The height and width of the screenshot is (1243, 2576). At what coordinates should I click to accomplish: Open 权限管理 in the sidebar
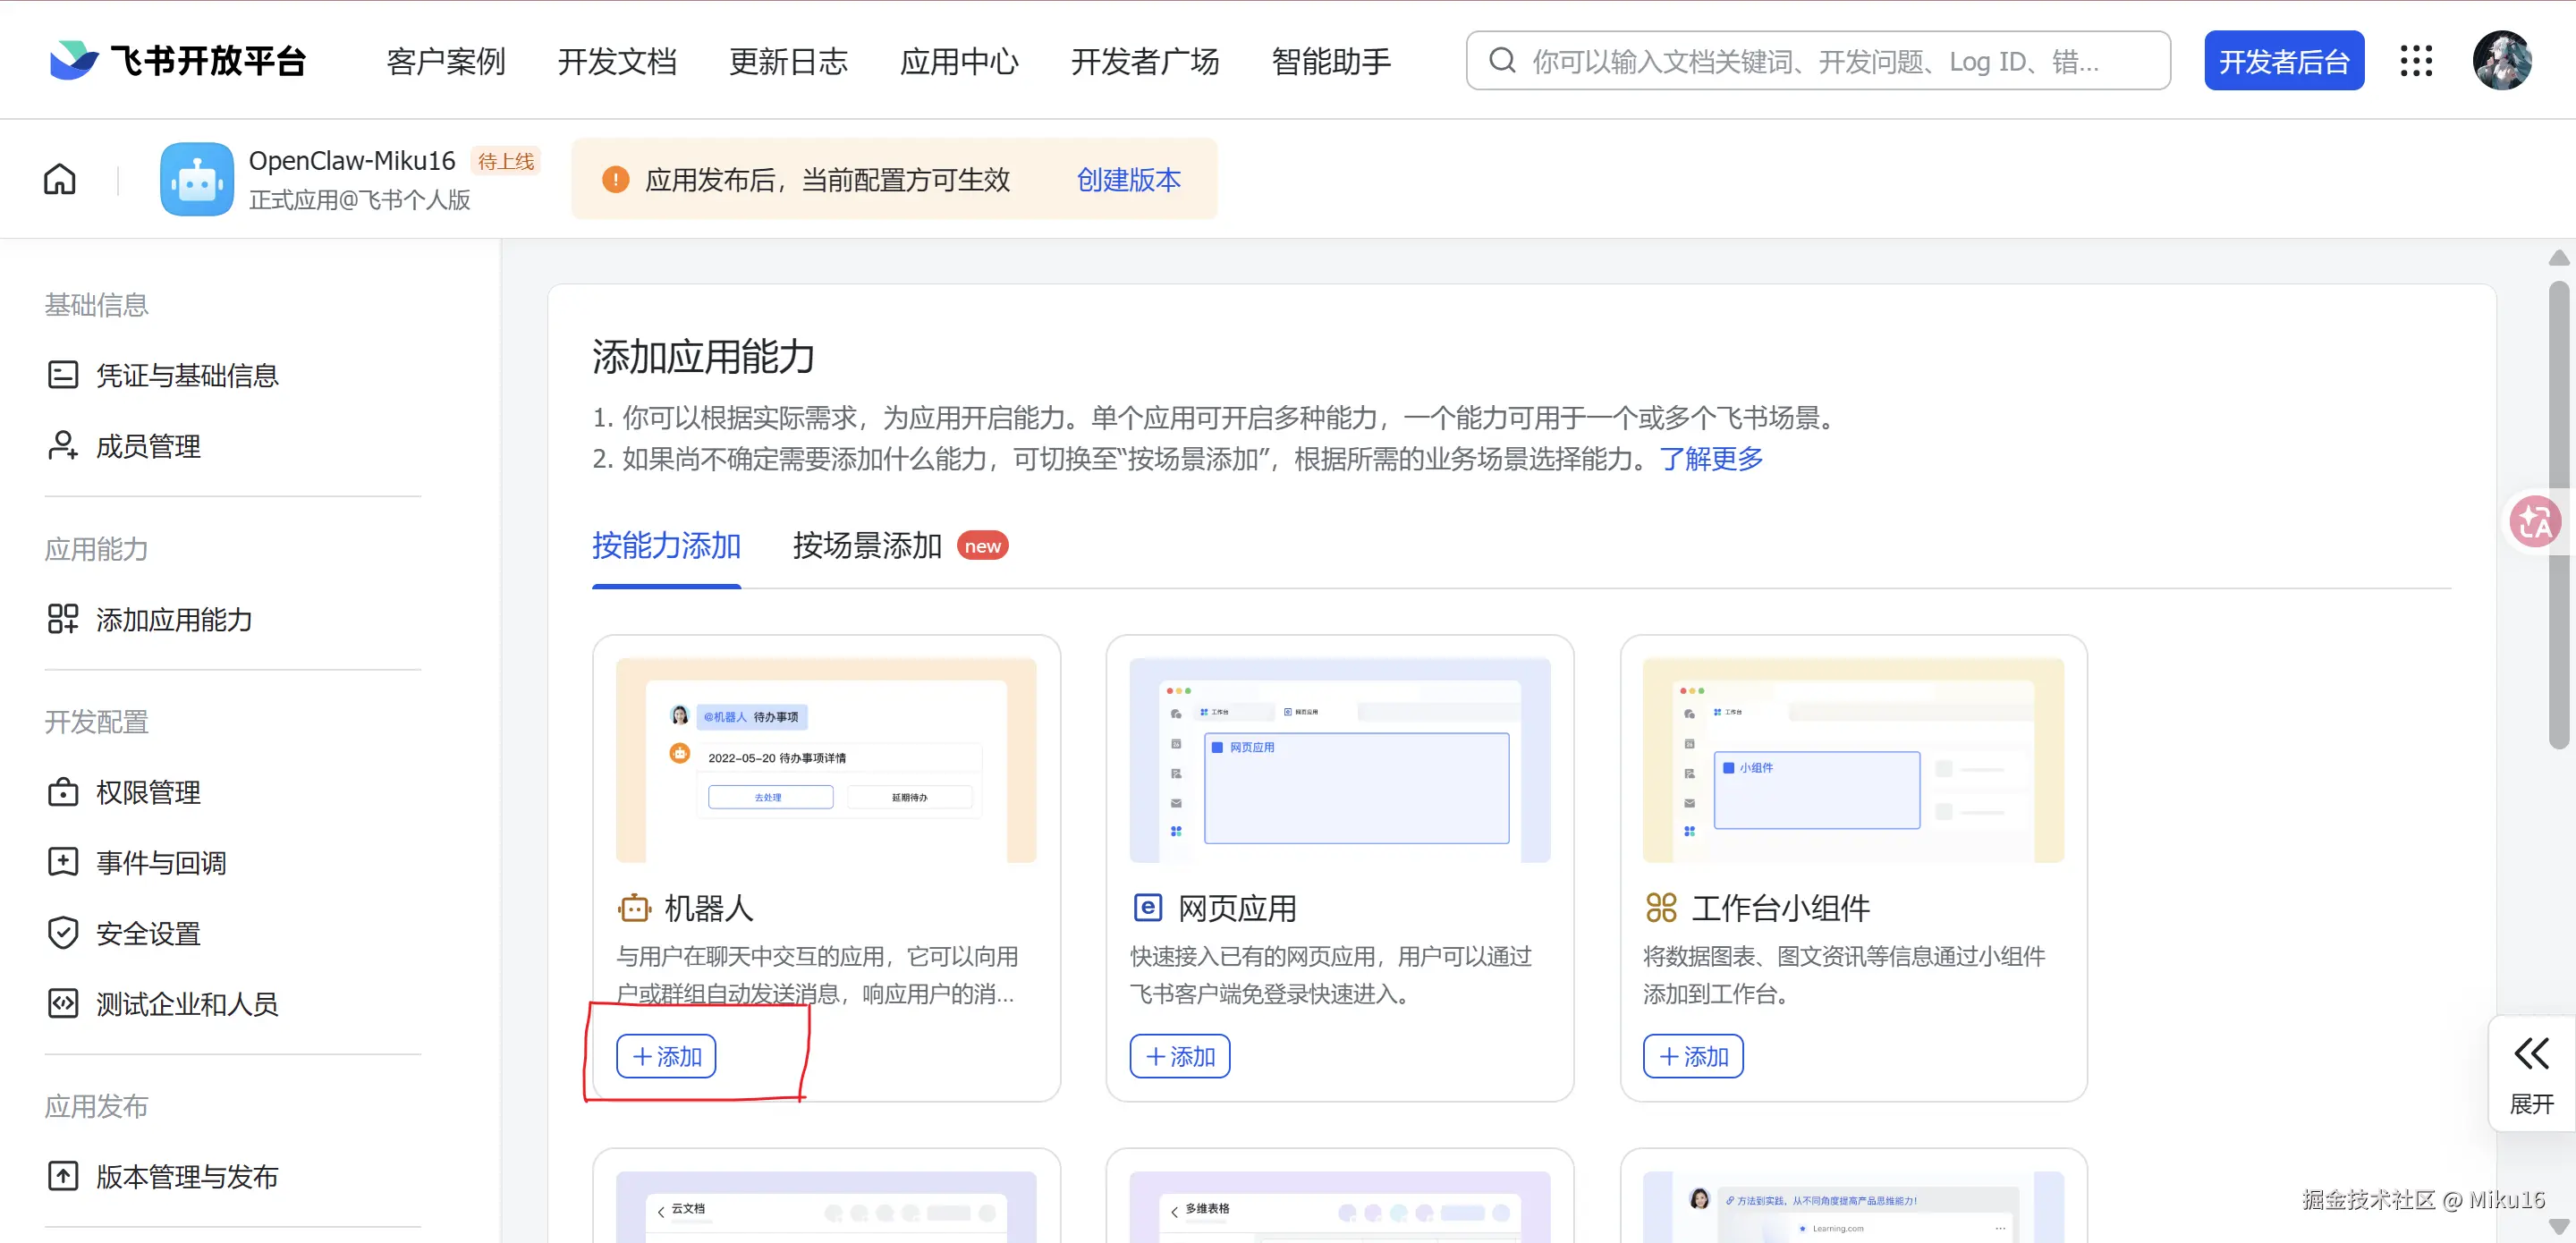pyautogui.click(x=148, y=792)
